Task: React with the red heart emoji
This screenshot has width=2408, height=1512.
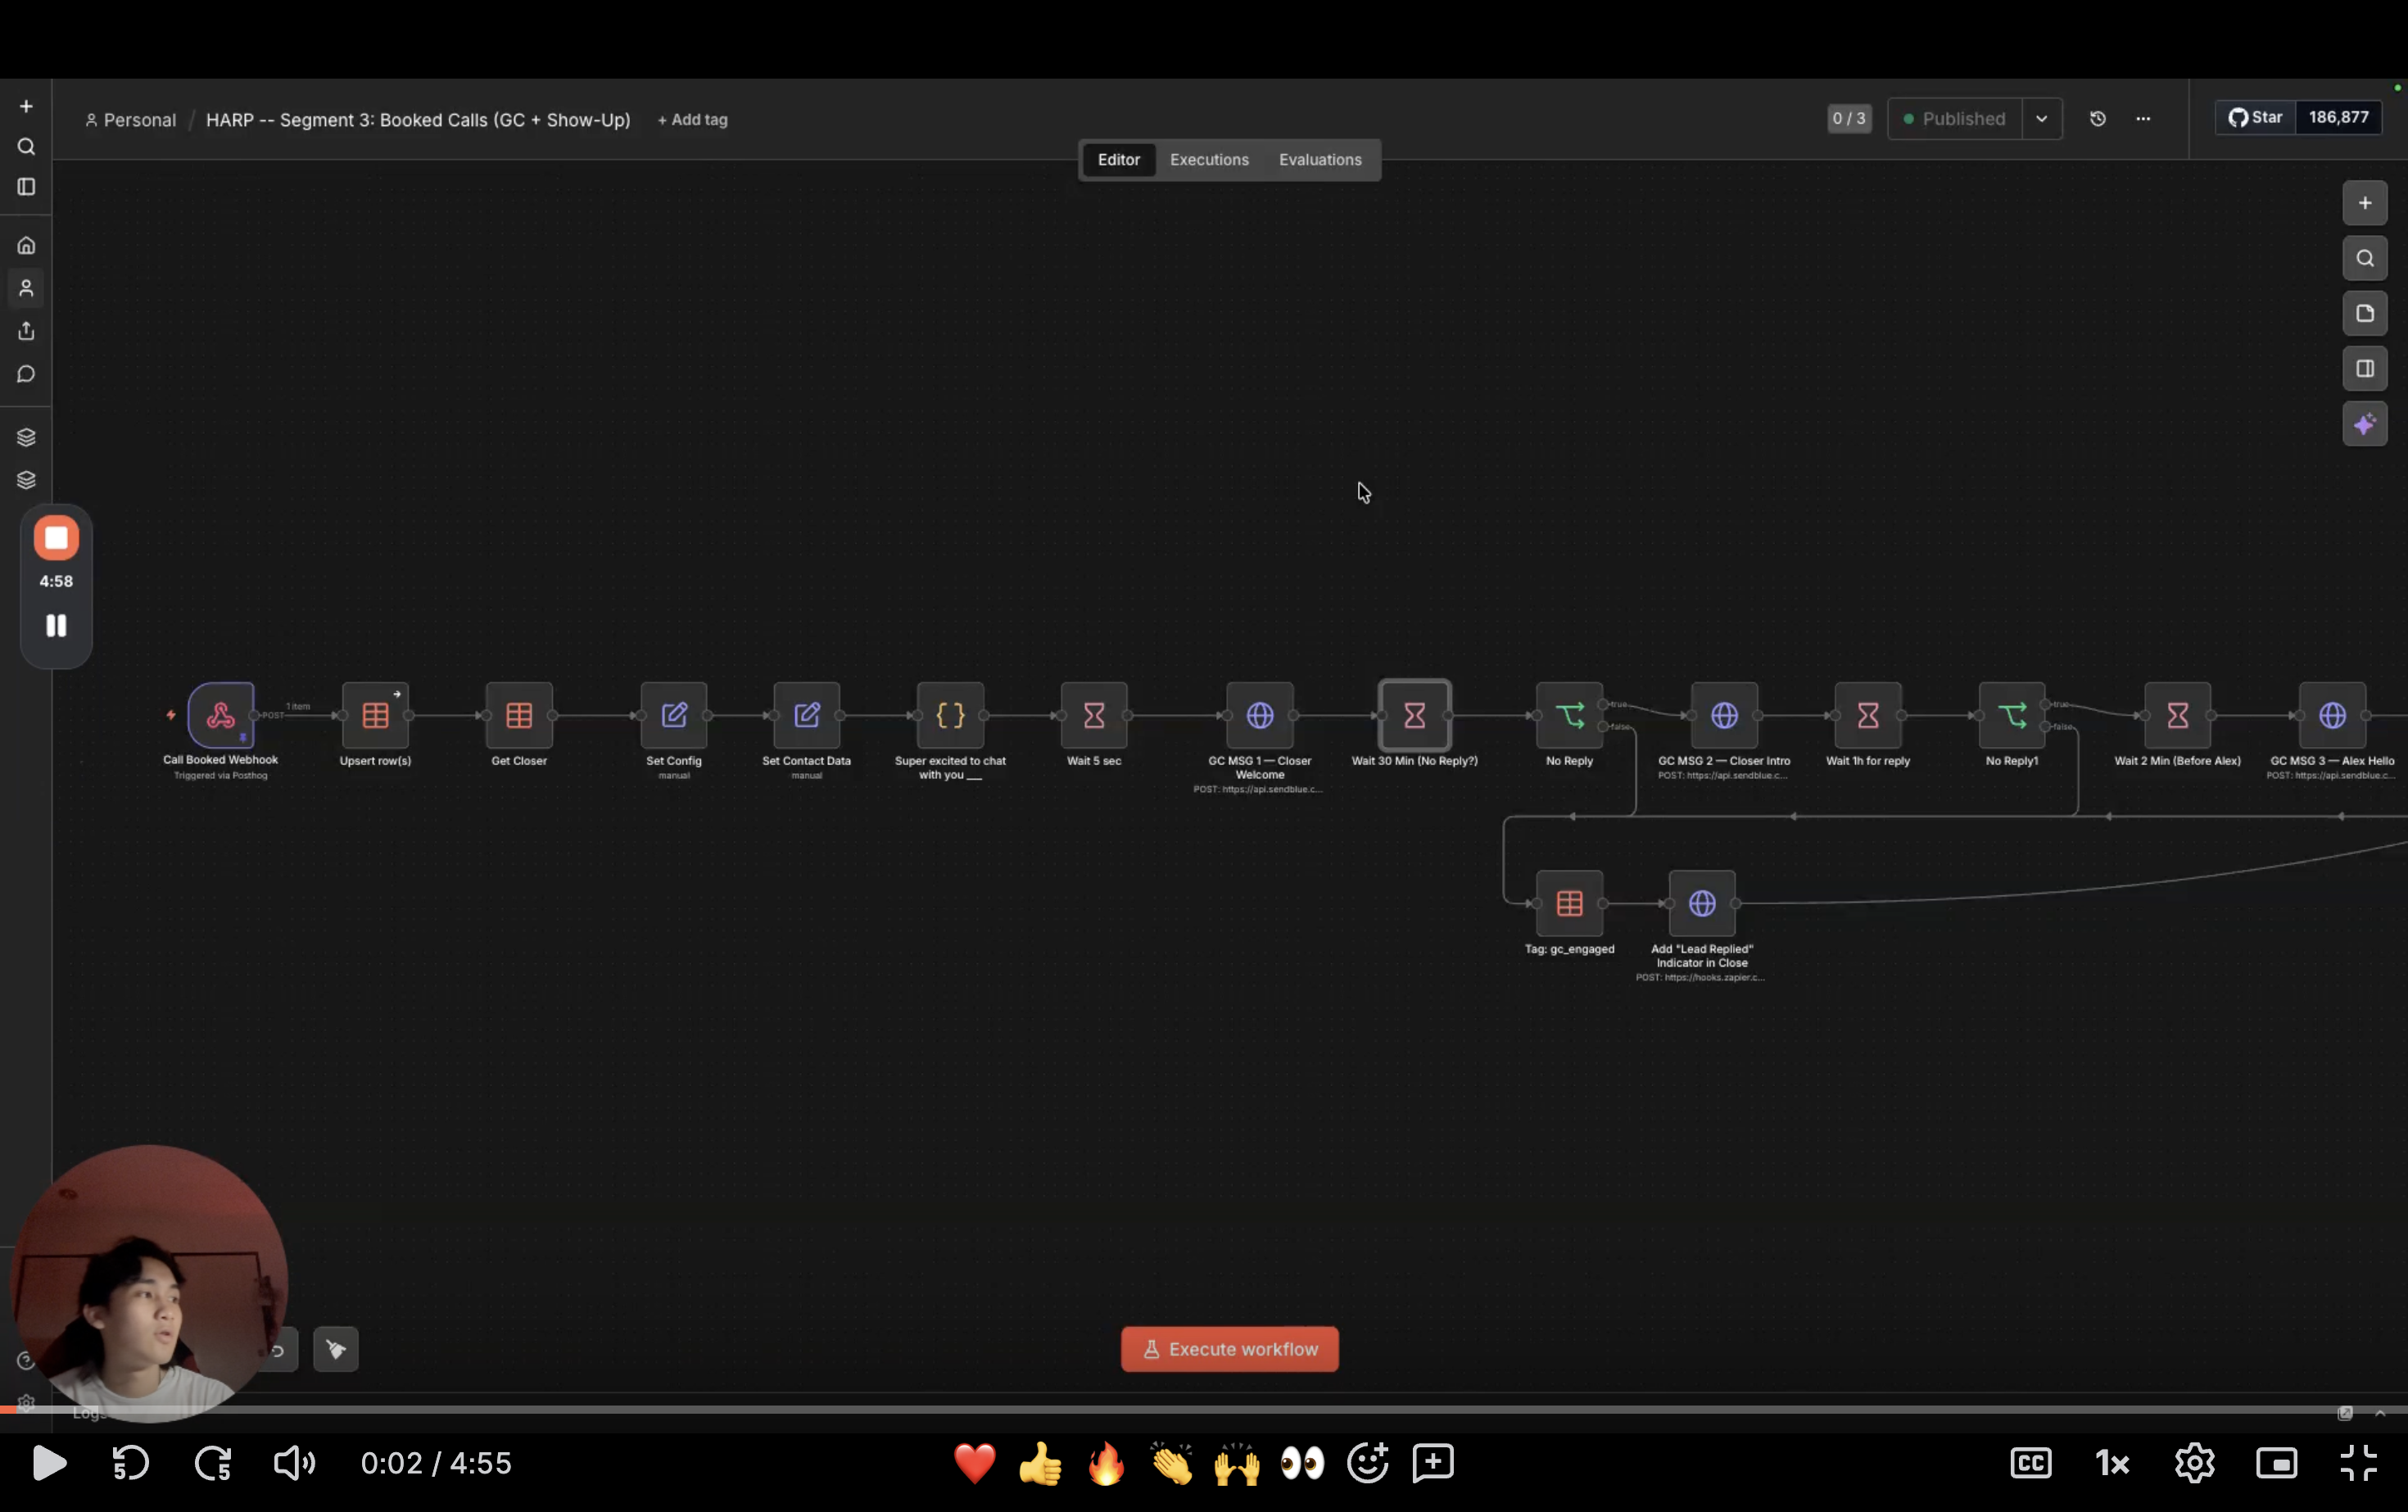Action: click(975, 1463)
